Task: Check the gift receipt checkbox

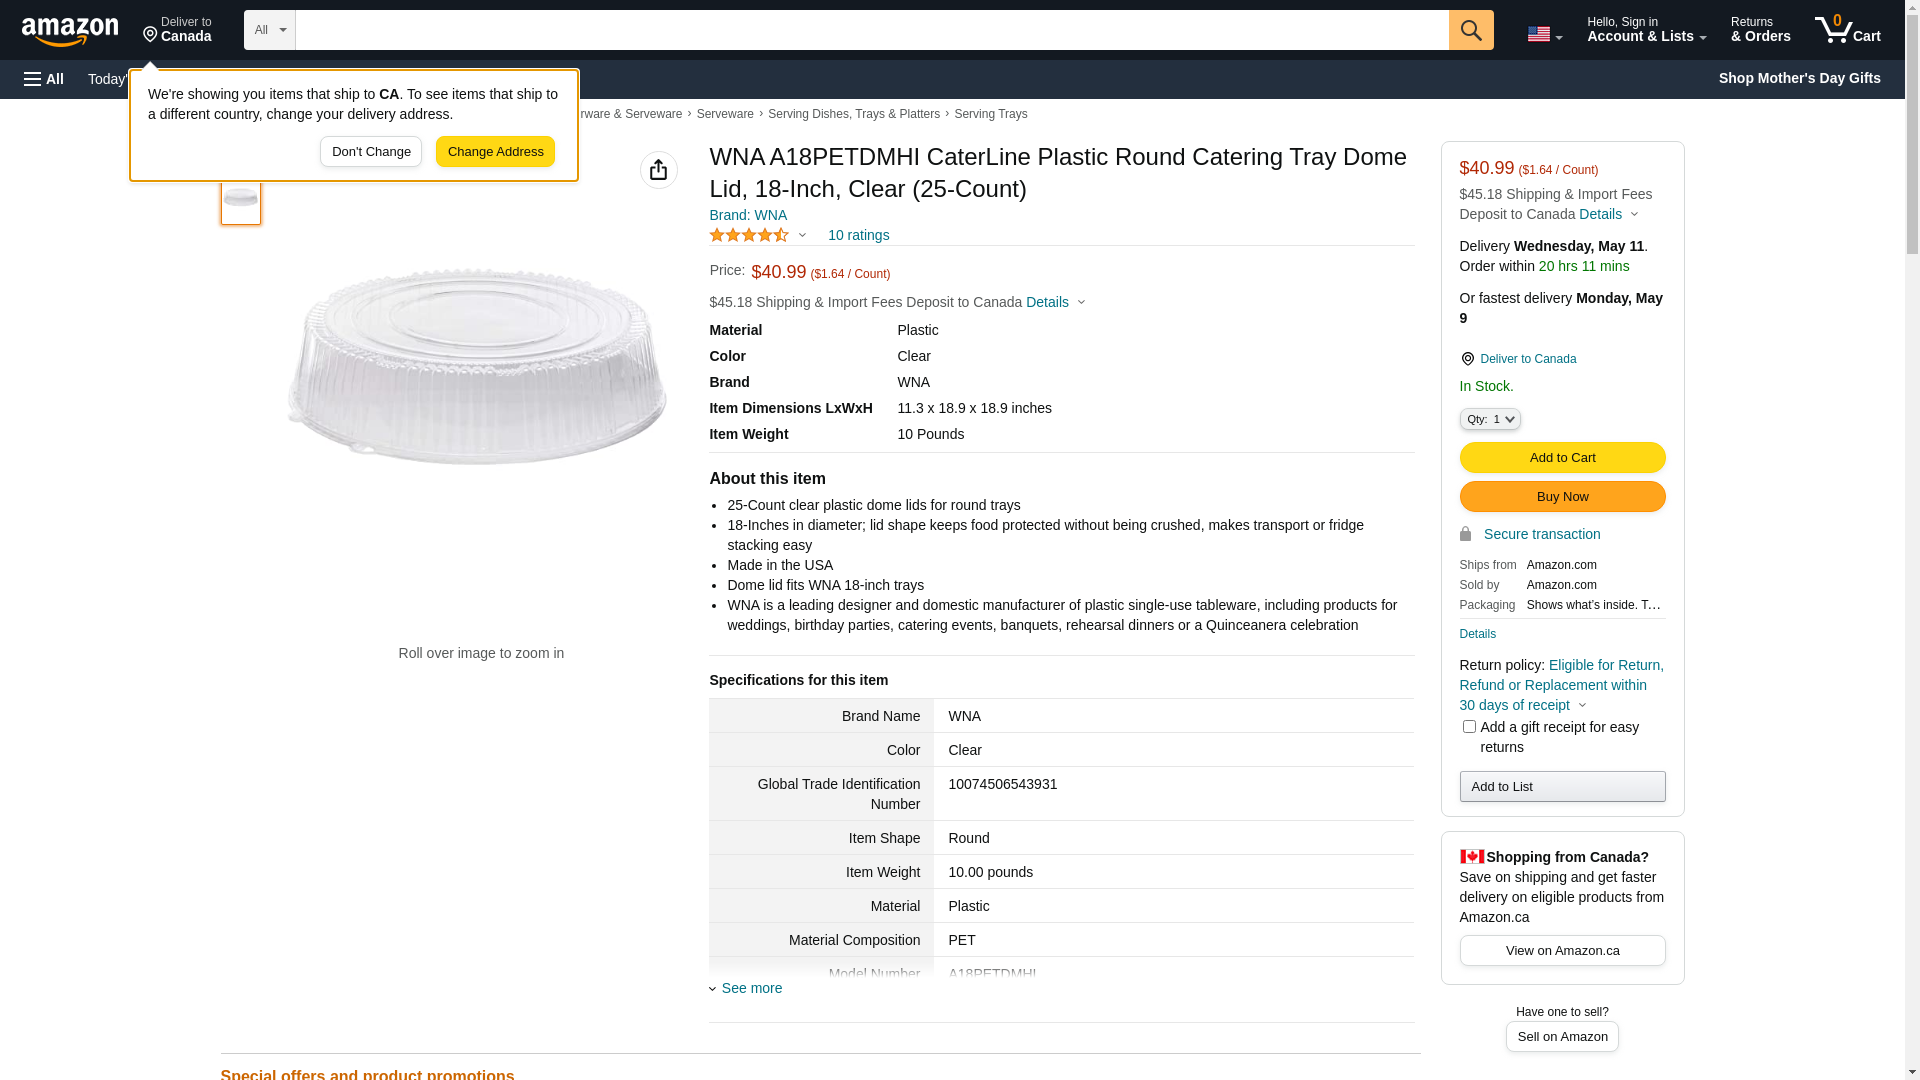Action: click(1469, 727)
